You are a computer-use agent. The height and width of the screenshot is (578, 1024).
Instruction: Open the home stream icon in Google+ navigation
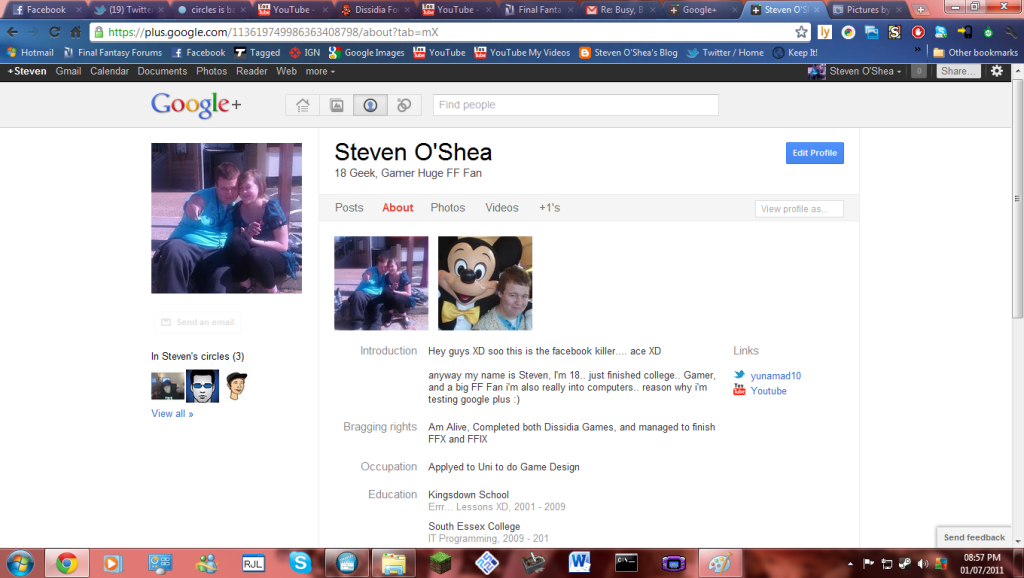pos(301,104)
